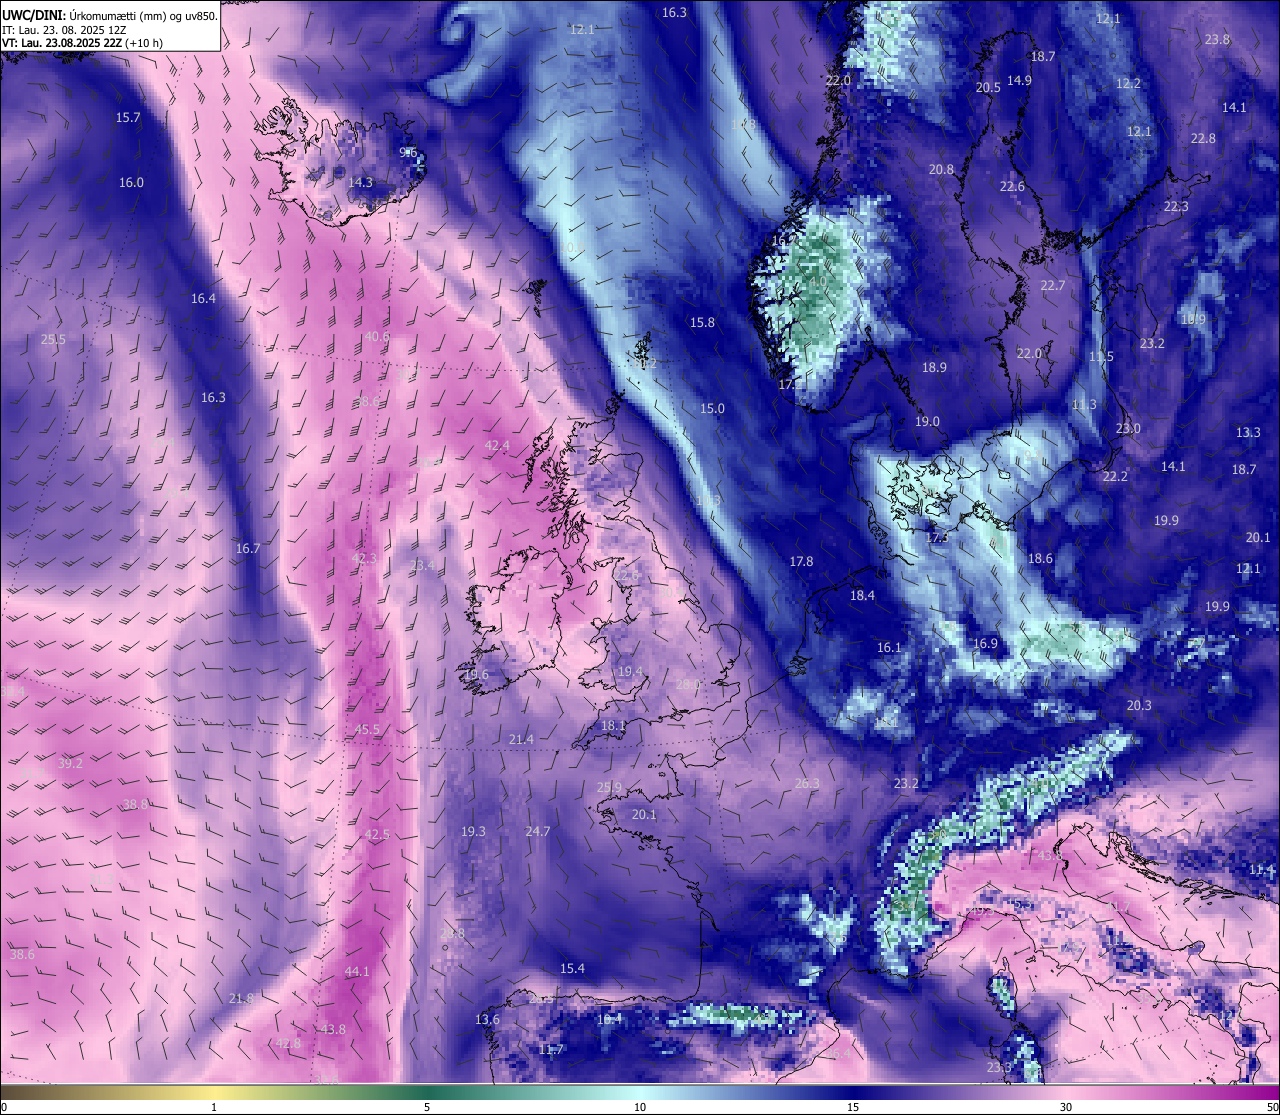The image size is (1280, 1115).
Task: Click the 14.3 value over Iceland
Action: click(x=360, y=182)
